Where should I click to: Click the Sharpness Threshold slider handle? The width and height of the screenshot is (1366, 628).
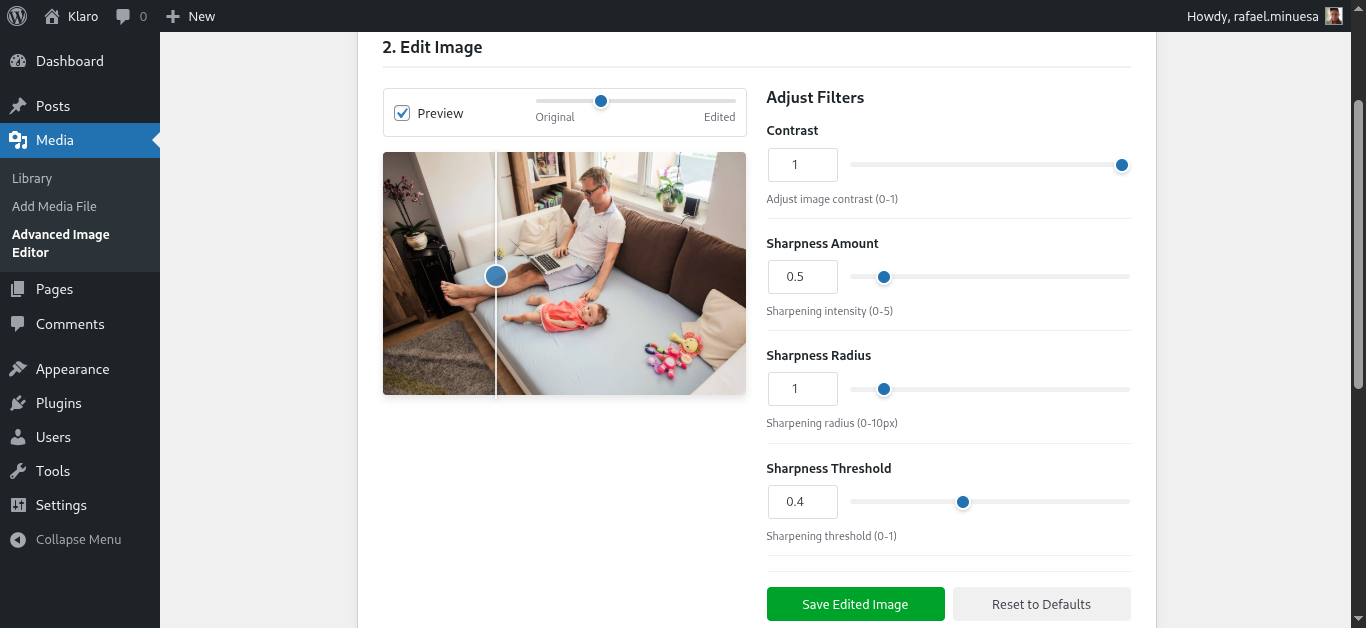963,502
